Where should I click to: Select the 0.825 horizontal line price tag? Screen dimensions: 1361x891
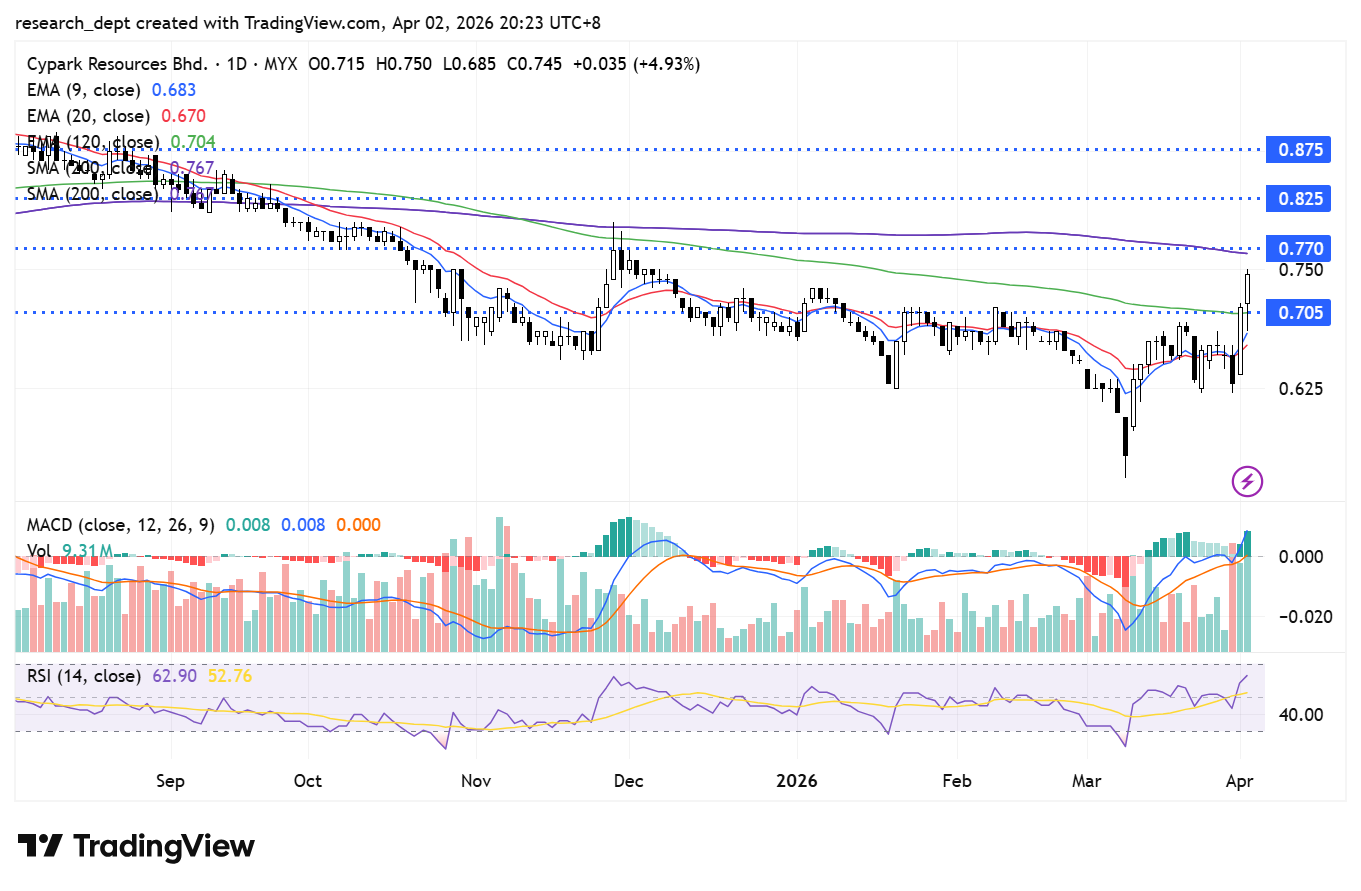1300,199
